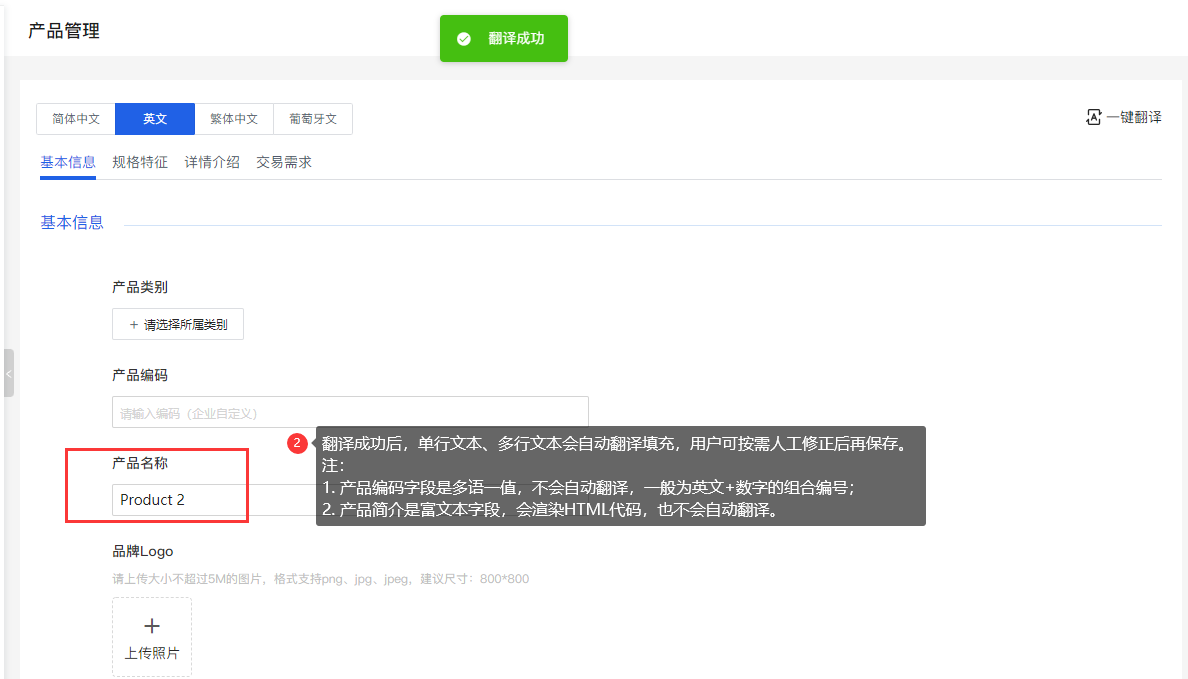Click the 产品编码 input field

[x=349, y=411]
